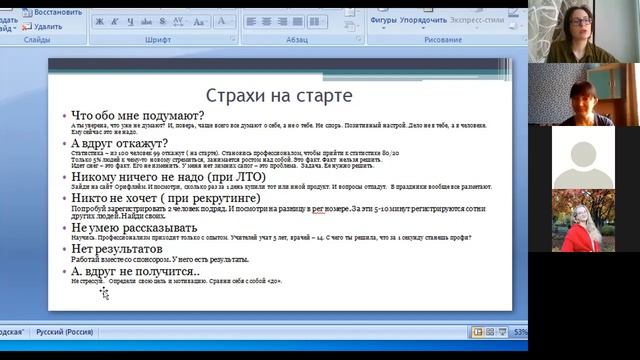Toggle bold (Ж) formatting

coord(100,22)
